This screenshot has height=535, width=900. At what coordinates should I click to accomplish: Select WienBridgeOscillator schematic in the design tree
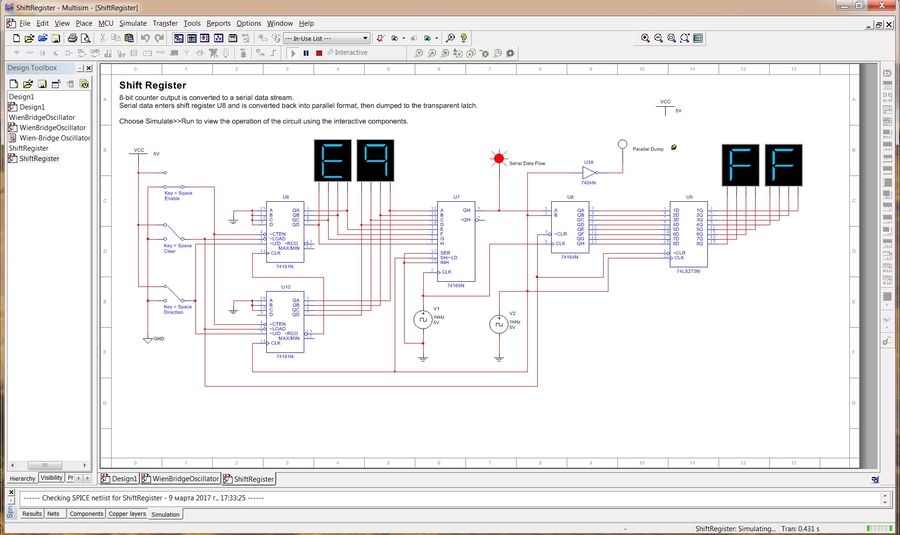pos(52,128)
